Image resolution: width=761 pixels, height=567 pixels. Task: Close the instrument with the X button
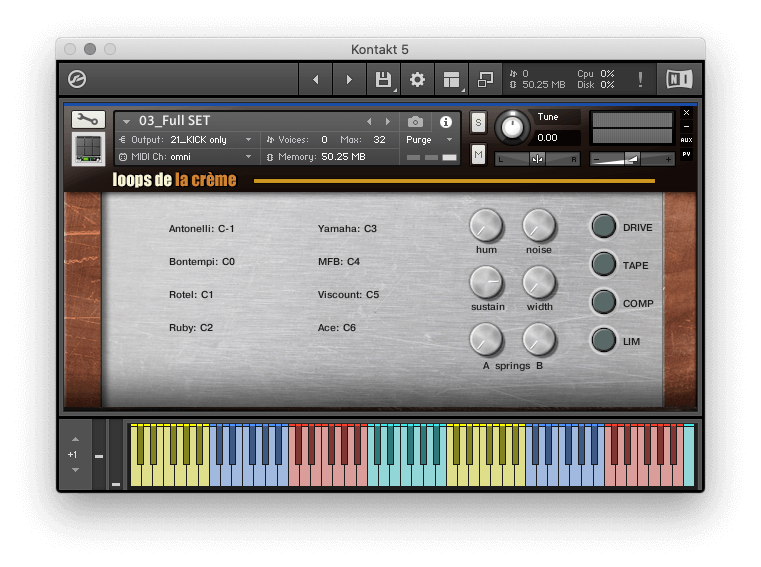tap(686, 113)
